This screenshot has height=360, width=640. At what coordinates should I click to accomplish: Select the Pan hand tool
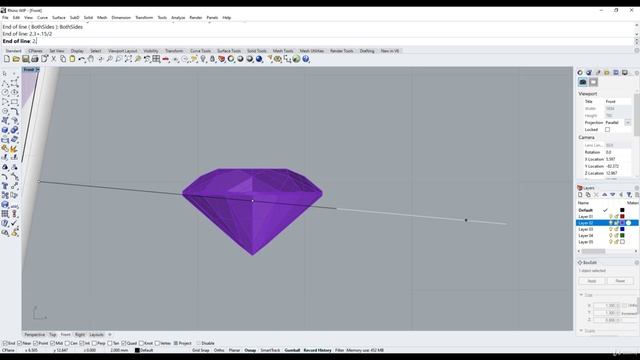coord(91,59)
